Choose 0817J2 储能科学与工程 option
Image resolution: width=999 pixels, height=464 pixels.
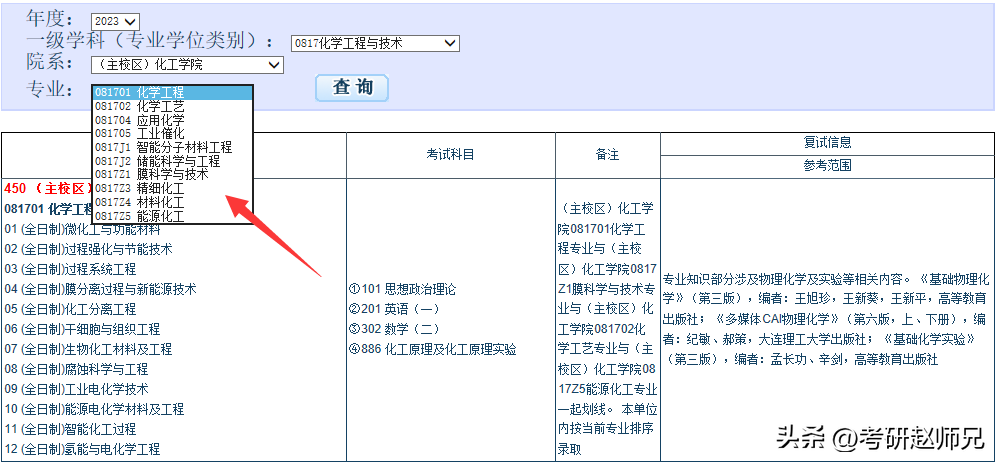[172, 161]
